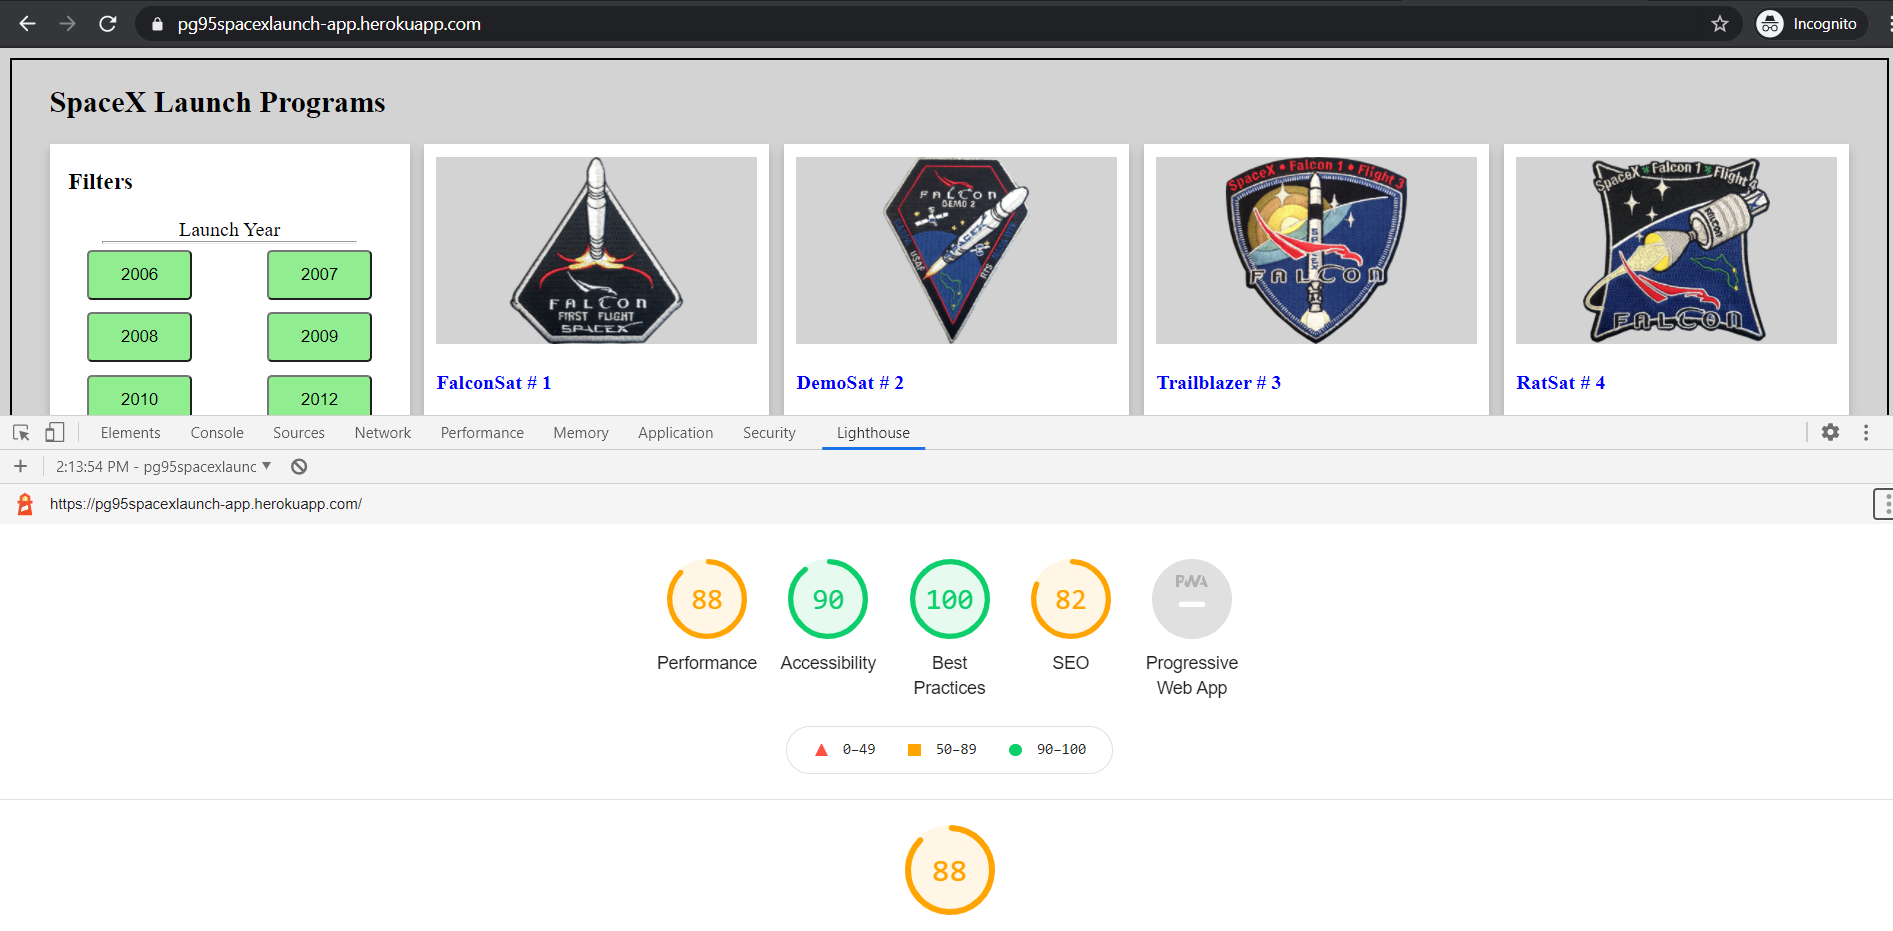Open Lighthouse report tools menu
Screen dimensions: 1893x931
tap(1883, 504)
